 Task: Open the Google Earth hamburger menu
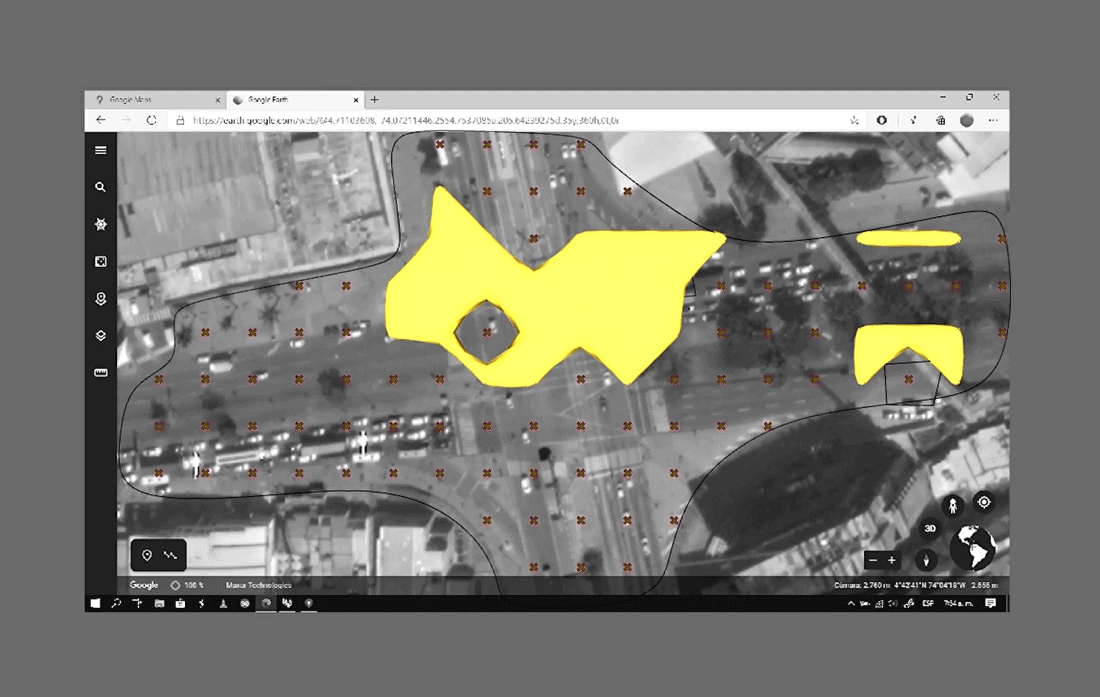(x=101, y=150)
